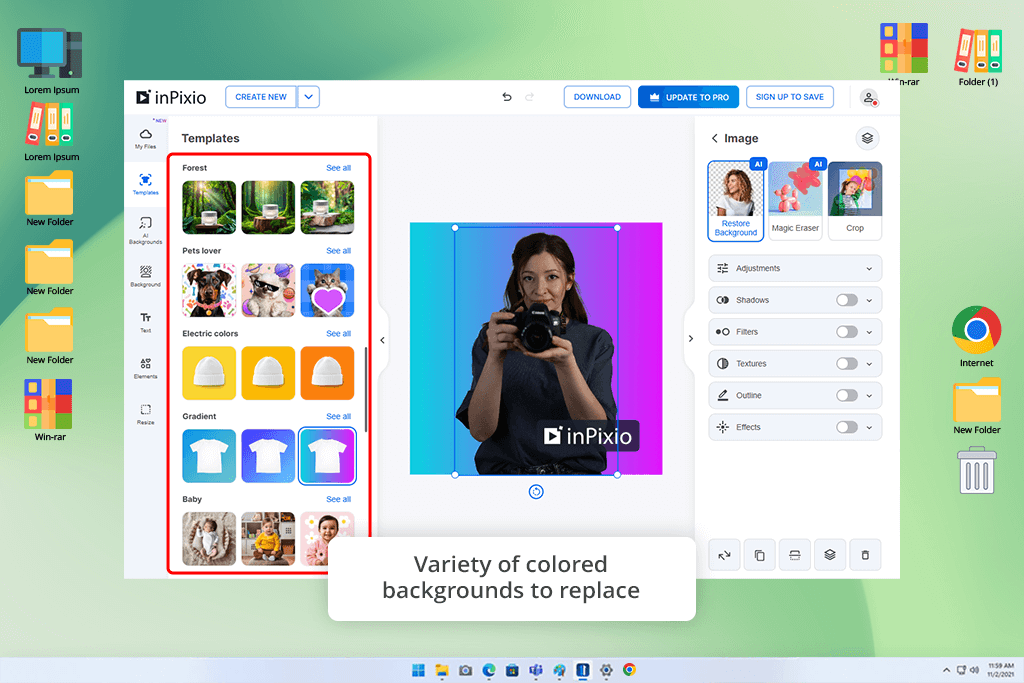Select the first Forest template thumbnail

pyautogui.click(x=209, y=208)
